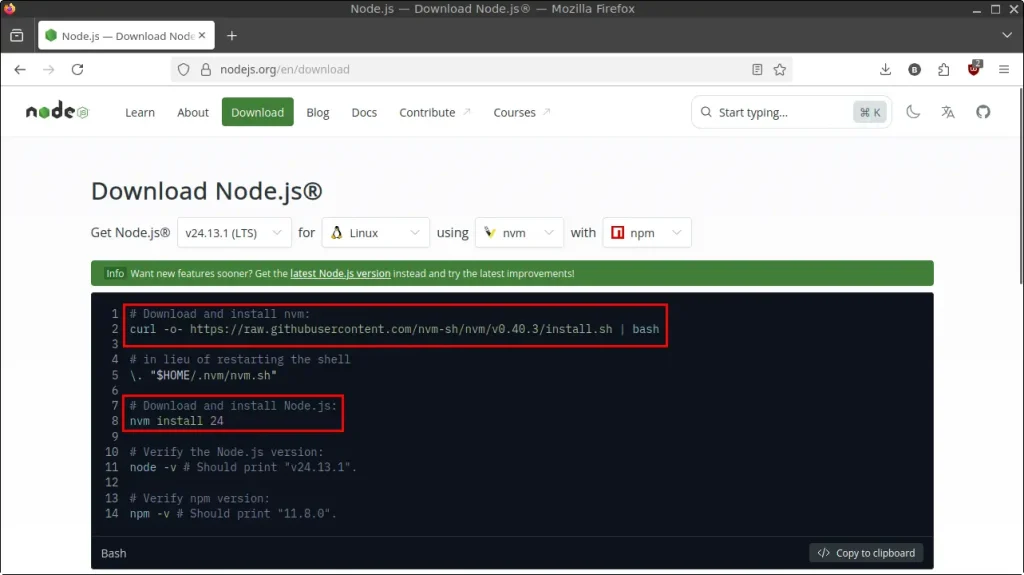Click '# Verify the Node.js version:' comment
The height and width of the screenshot is (575, 1024).
[x=226, y=452]
